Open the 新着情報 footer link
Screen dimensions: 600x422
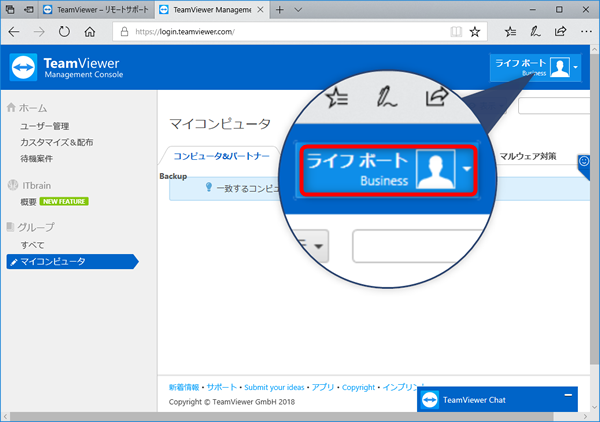click(x=184, y=387)
